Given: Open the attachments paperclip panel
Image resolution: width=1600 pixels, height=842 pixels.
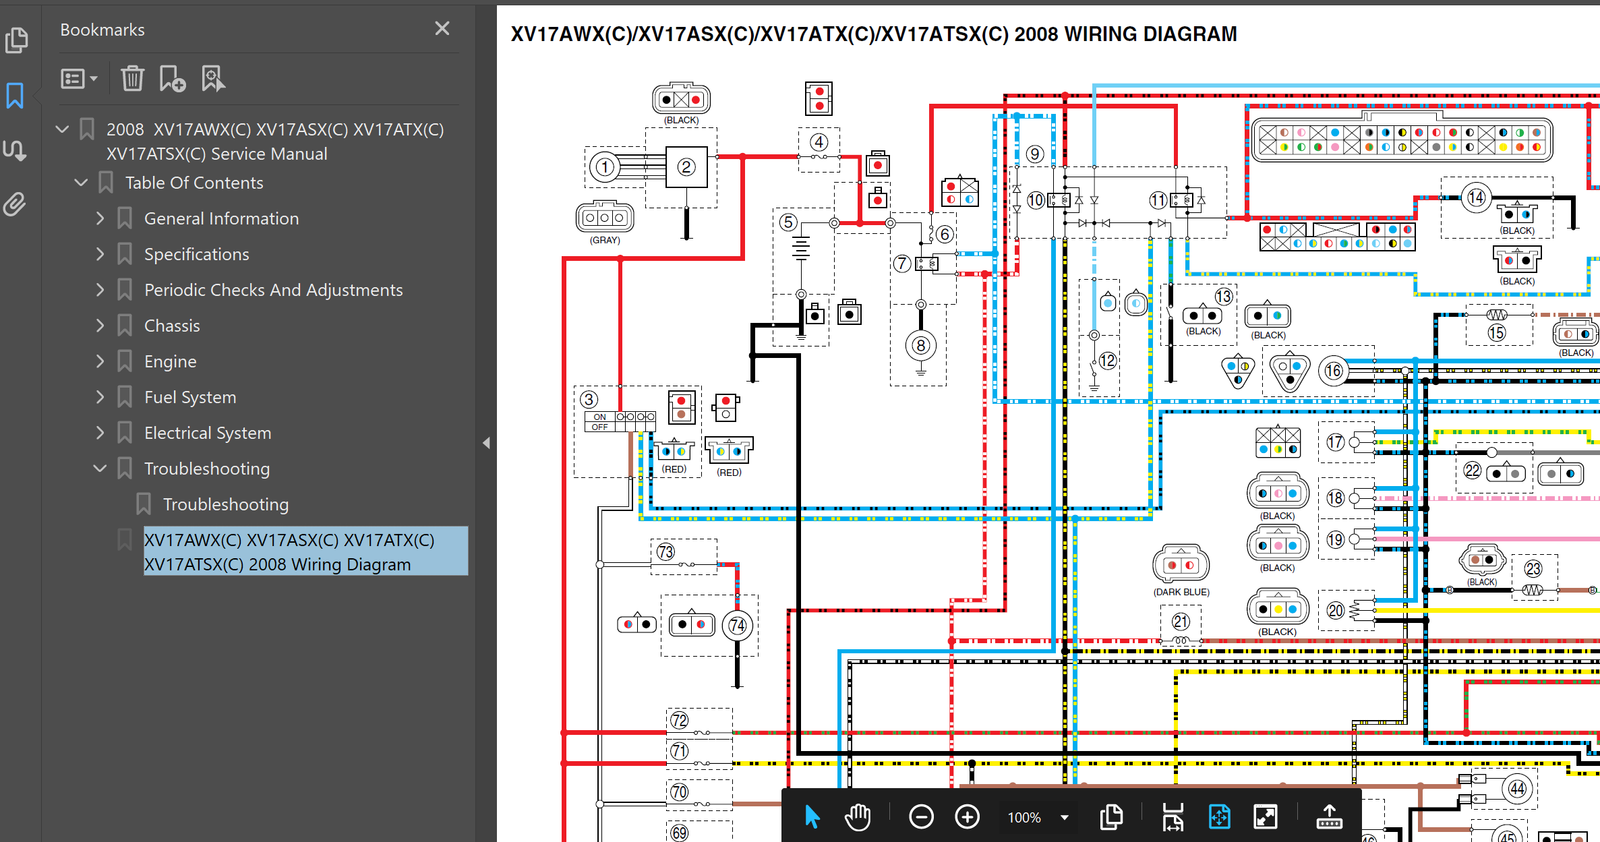Looking at the screenshot, I should coord(15,205).
